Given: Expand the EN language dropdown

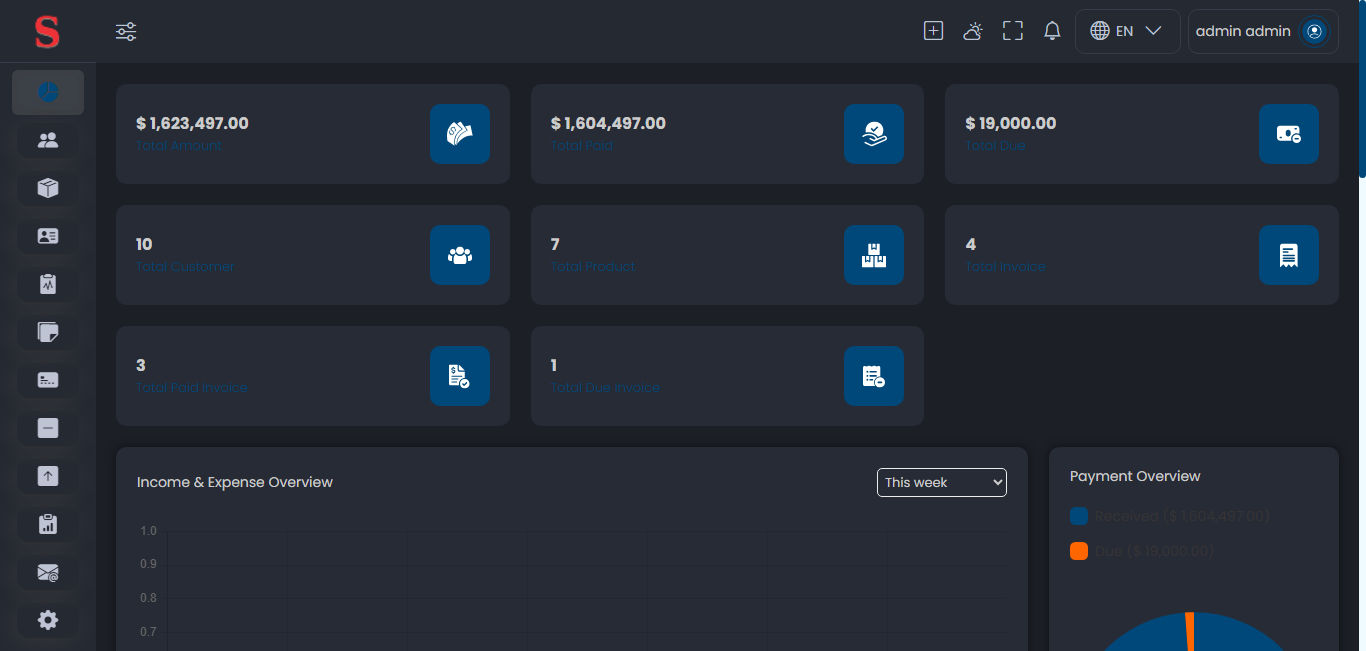Looking at the screenshot, I should point(1127,31).
